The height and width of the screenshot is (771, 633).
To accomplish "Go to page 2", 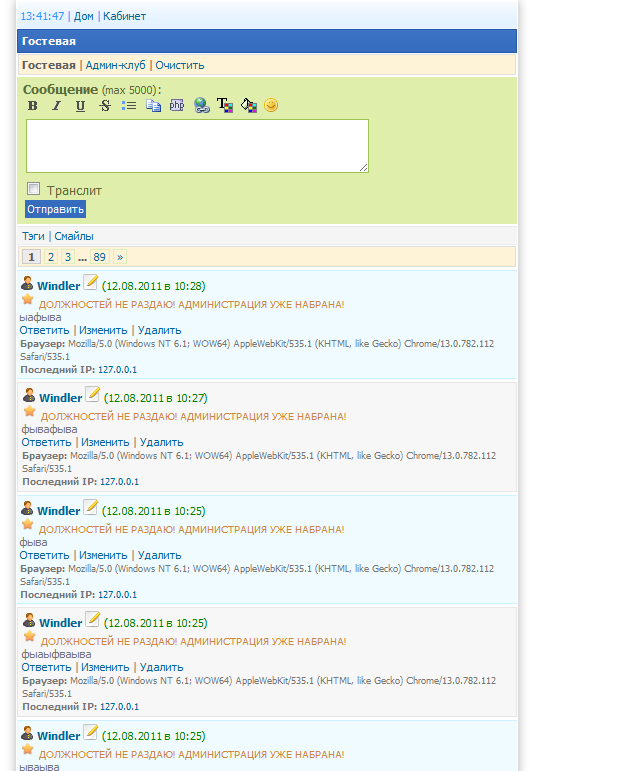I will pos(51,257).
